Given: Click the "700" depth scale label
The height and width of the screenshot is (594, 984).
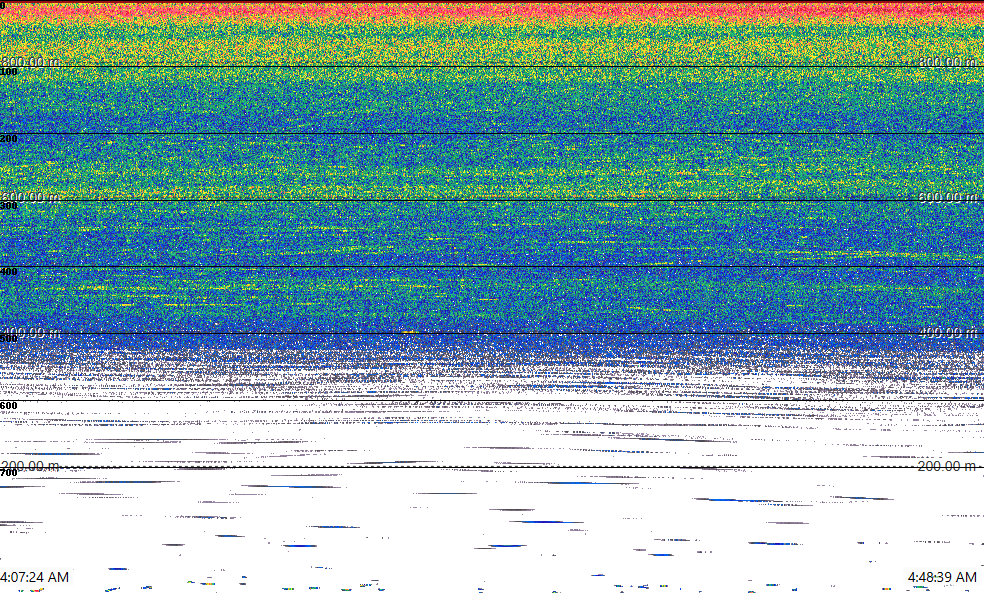Looking at the screenshot, I should (x=9, y=473).
